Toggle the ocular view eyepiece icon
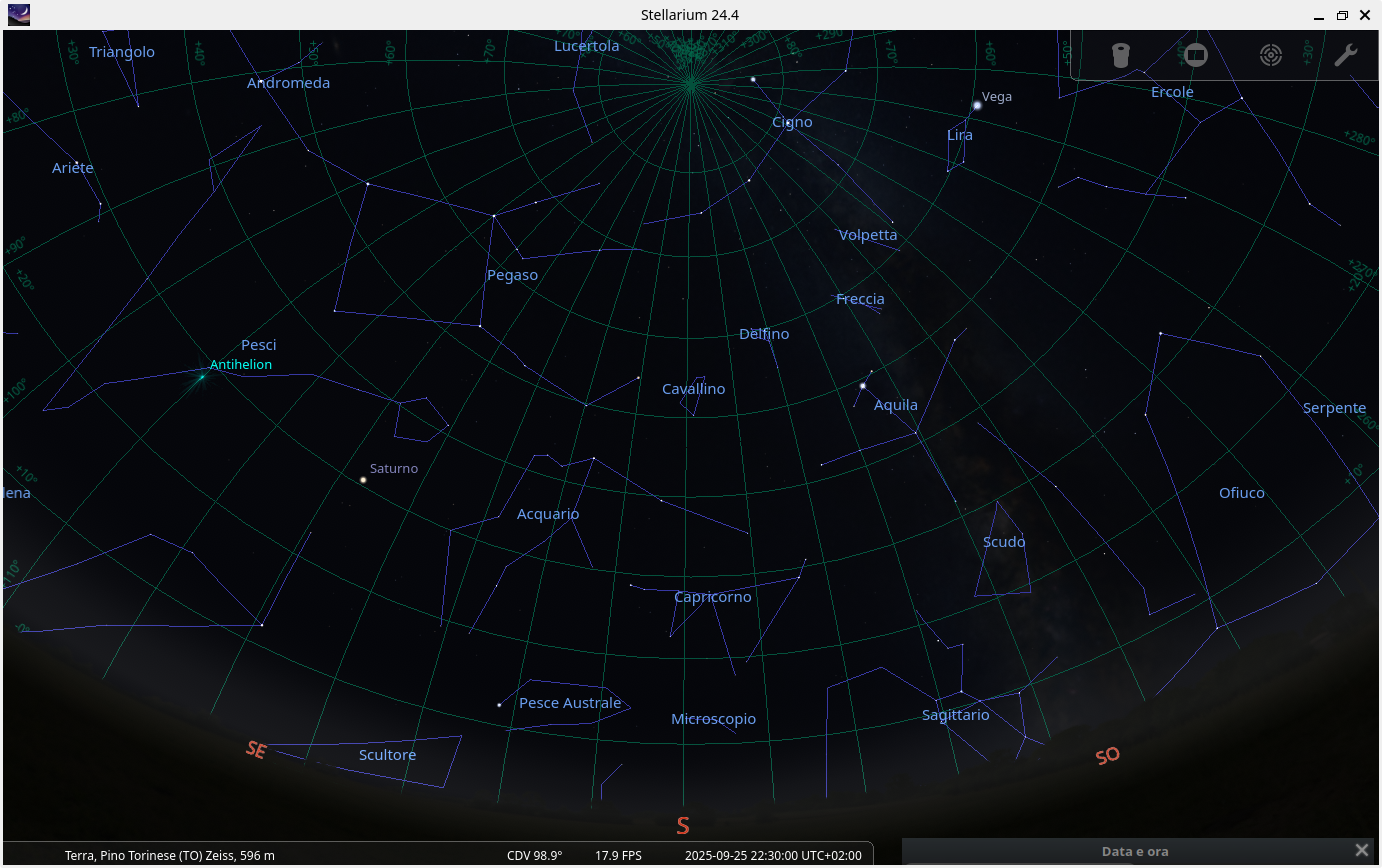The width and height of the screenshot is (1382, 868). click(x=1121, y=55)
